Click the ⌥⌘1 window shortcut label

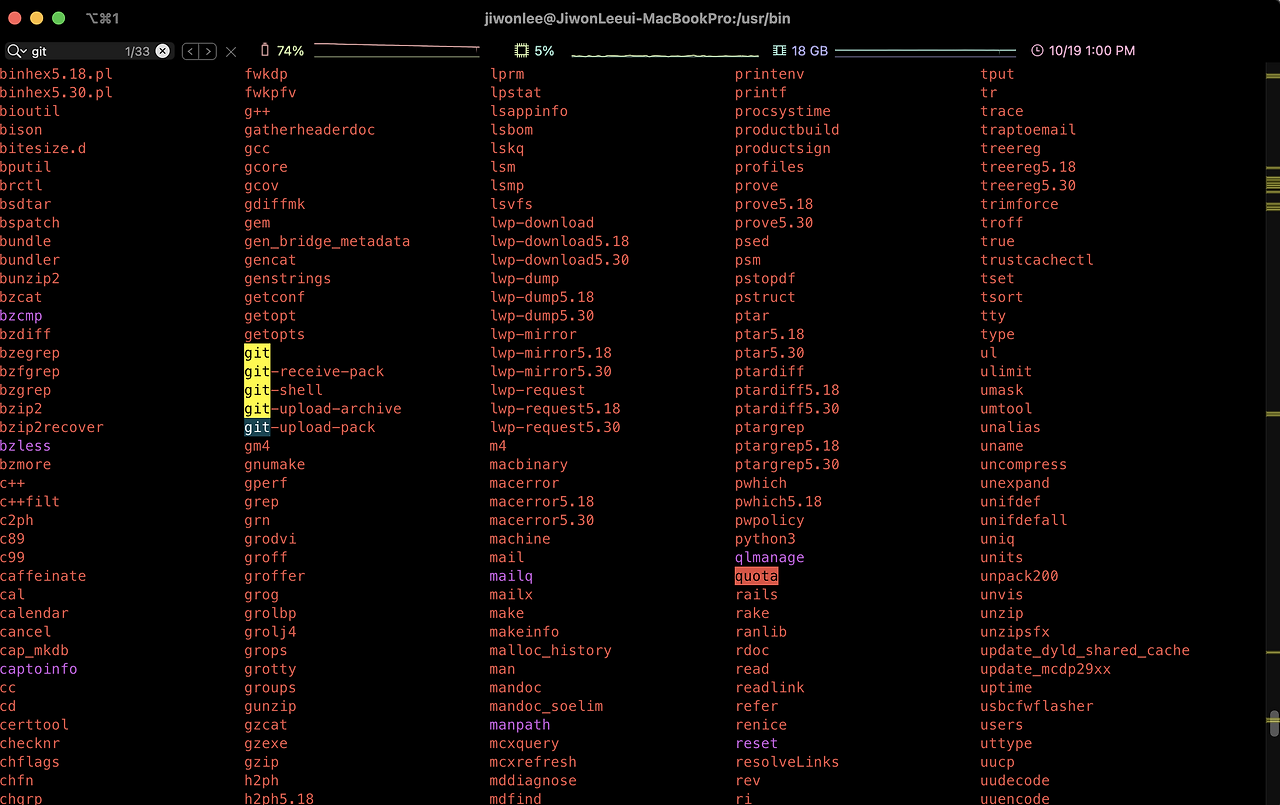(103, 18)
